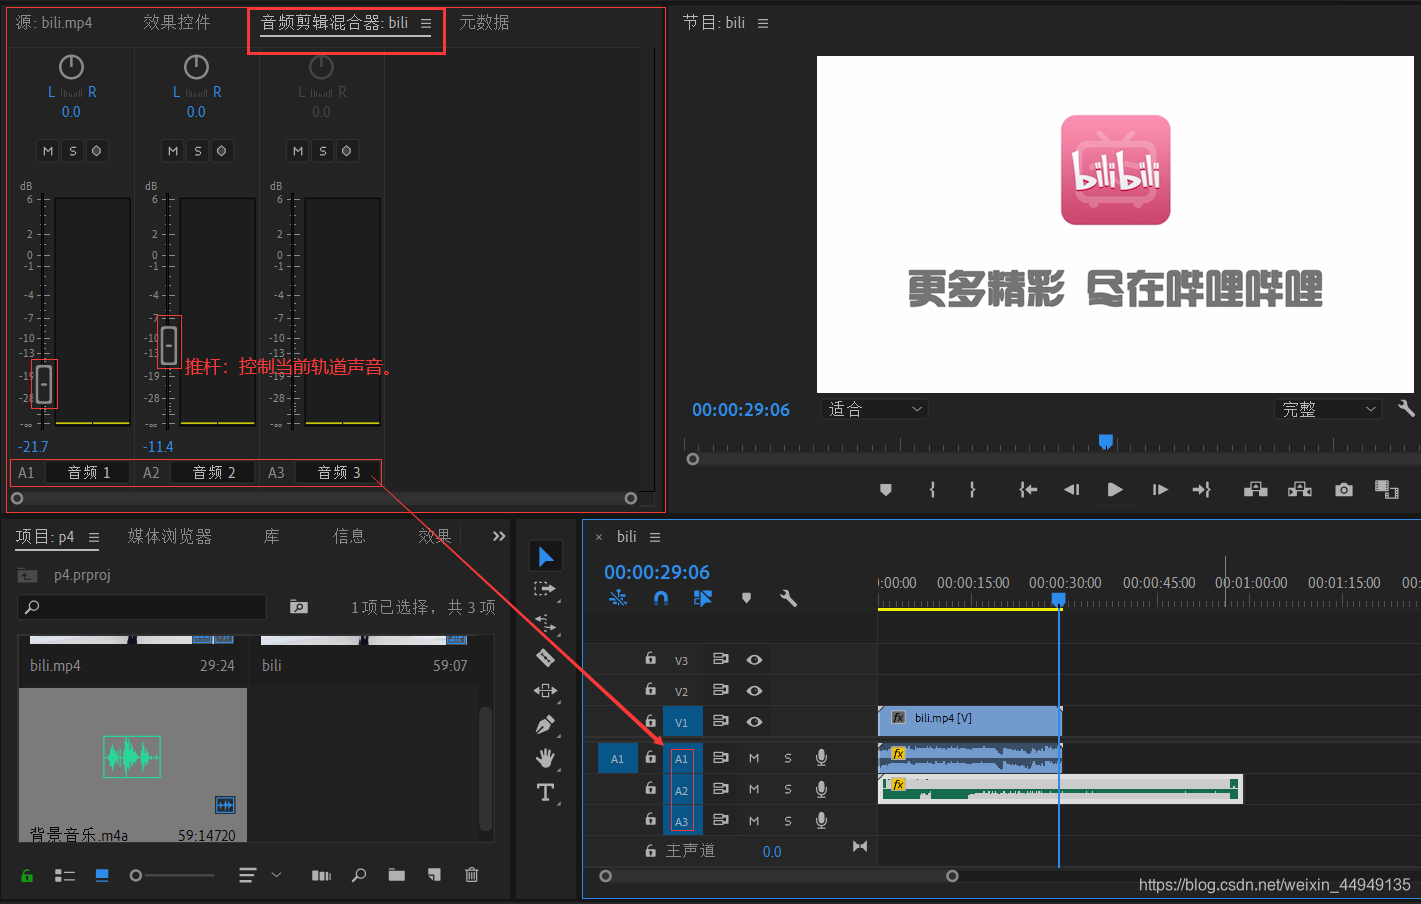Open 项目: p4 panel menu
1421x904 pixels.
94,537
